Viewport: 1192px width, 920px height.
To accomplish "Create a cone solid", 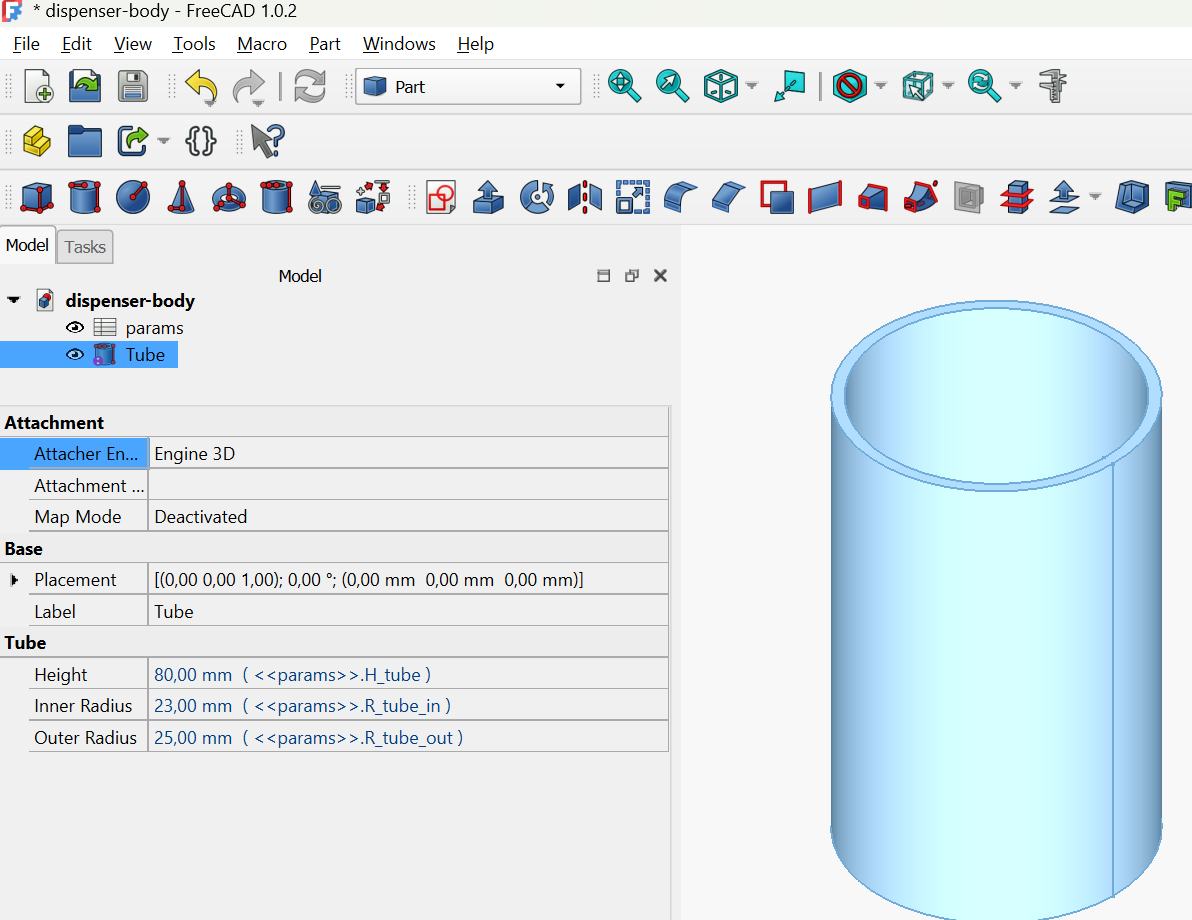I will click(x=181, y=197).
